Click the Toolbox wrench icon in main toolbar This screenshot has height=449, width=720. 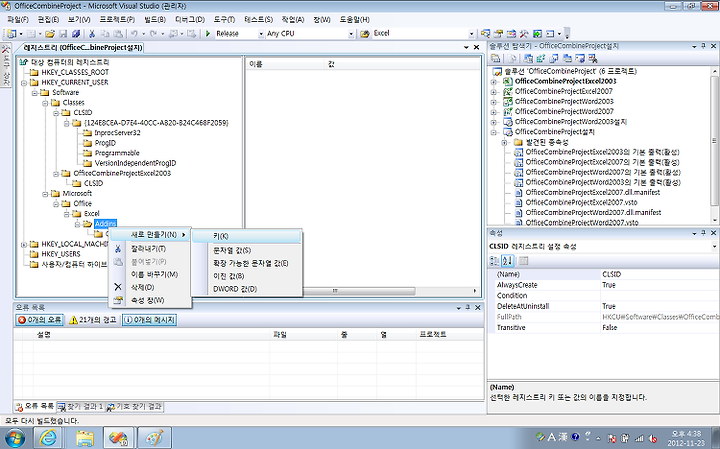coord(524,34)
